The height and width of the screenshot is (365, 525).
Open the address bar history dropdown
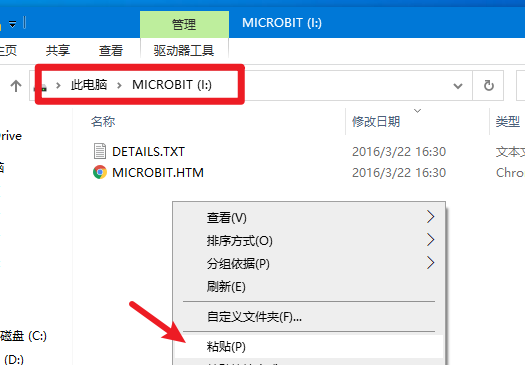458,86
